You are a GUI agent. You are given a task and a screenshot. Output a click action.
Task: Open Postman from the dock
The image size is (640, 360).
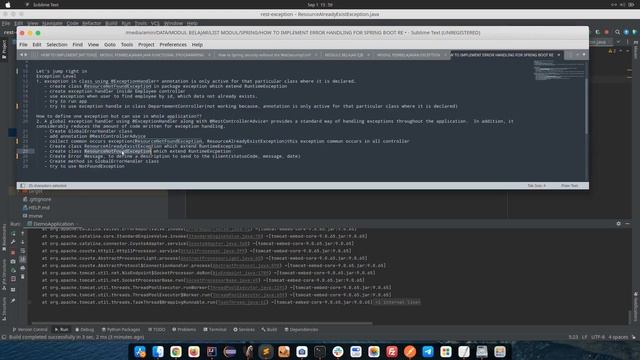pyautogui.click(x=410, y=351)
